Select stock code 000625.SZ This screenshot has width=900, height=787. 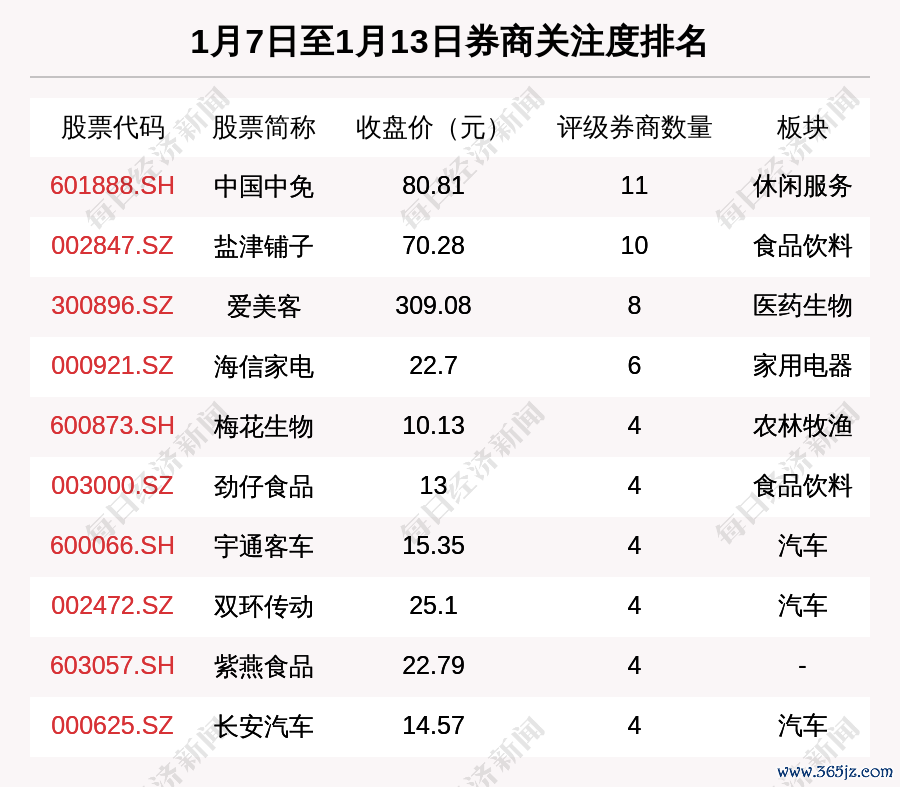[x=112, y=726]
